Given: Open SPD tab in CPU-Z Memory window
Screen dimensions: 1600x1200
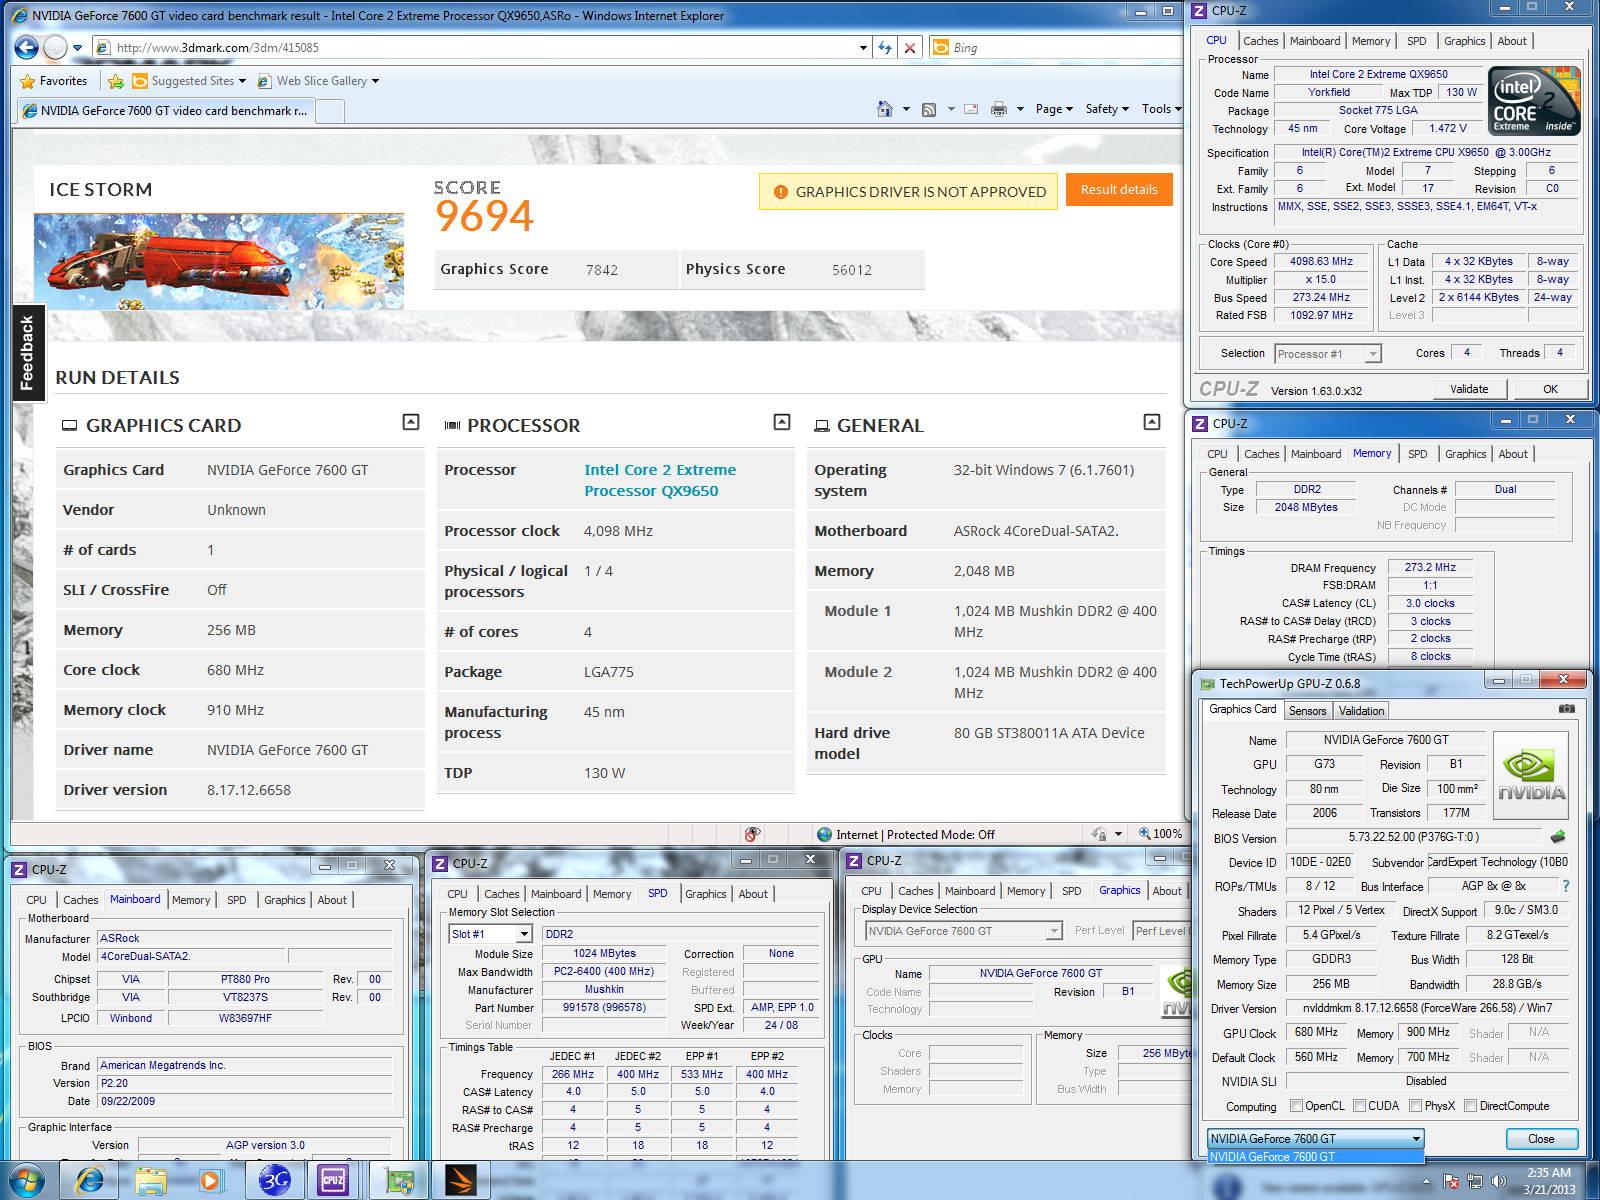Looking at the screenshot, I should (1417, 454).
